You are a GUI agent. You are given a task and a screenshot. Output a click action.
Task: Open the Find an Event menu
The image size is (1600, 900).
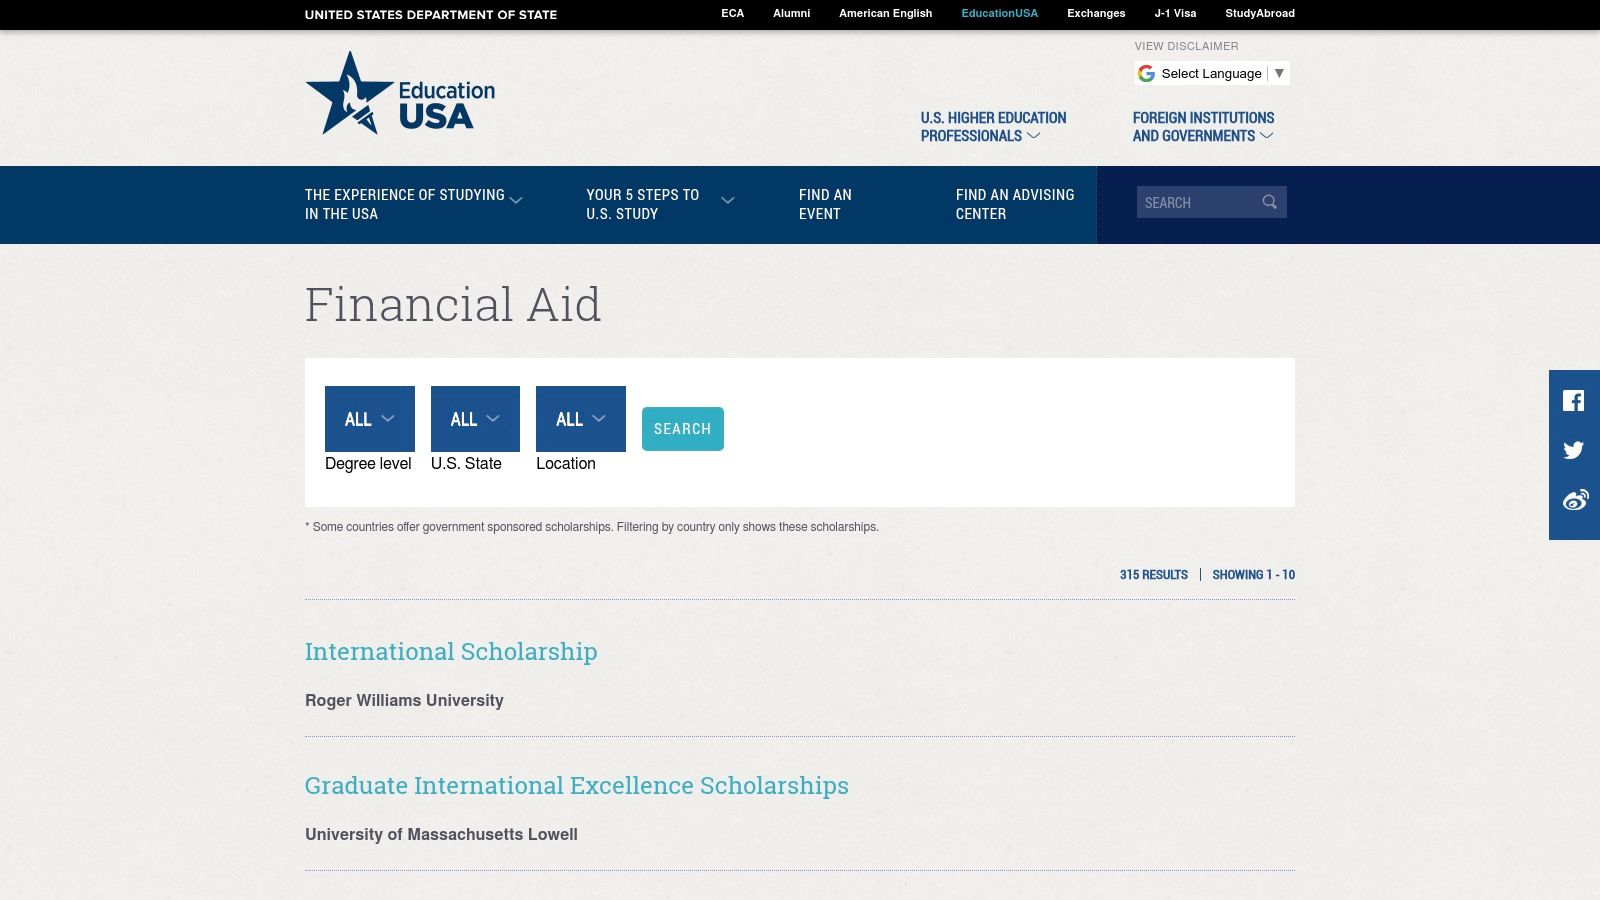coord(824,204)
